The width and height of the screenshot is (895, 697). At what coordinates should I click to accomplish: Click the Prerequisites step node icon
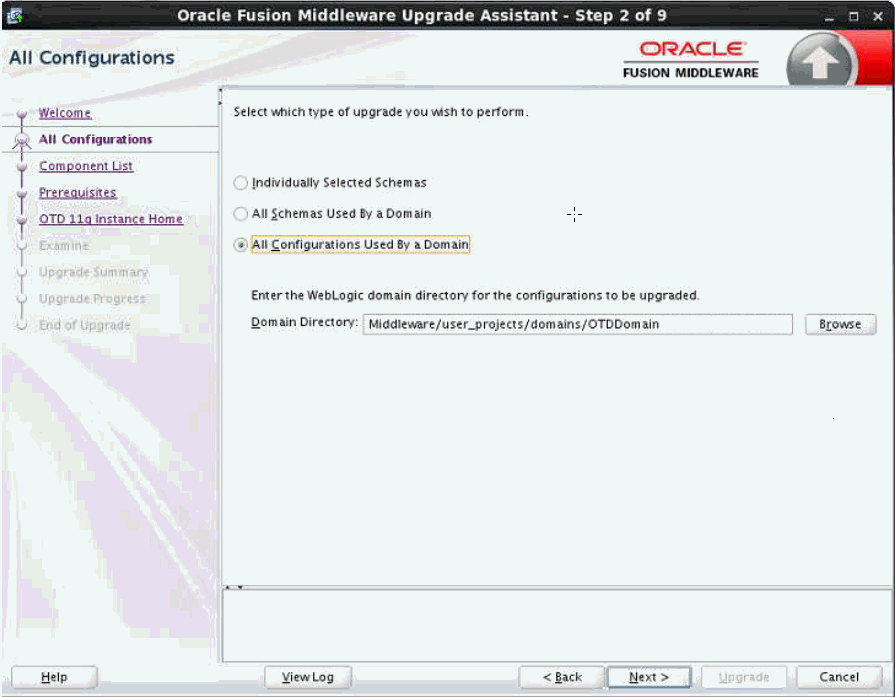(22, 194)
